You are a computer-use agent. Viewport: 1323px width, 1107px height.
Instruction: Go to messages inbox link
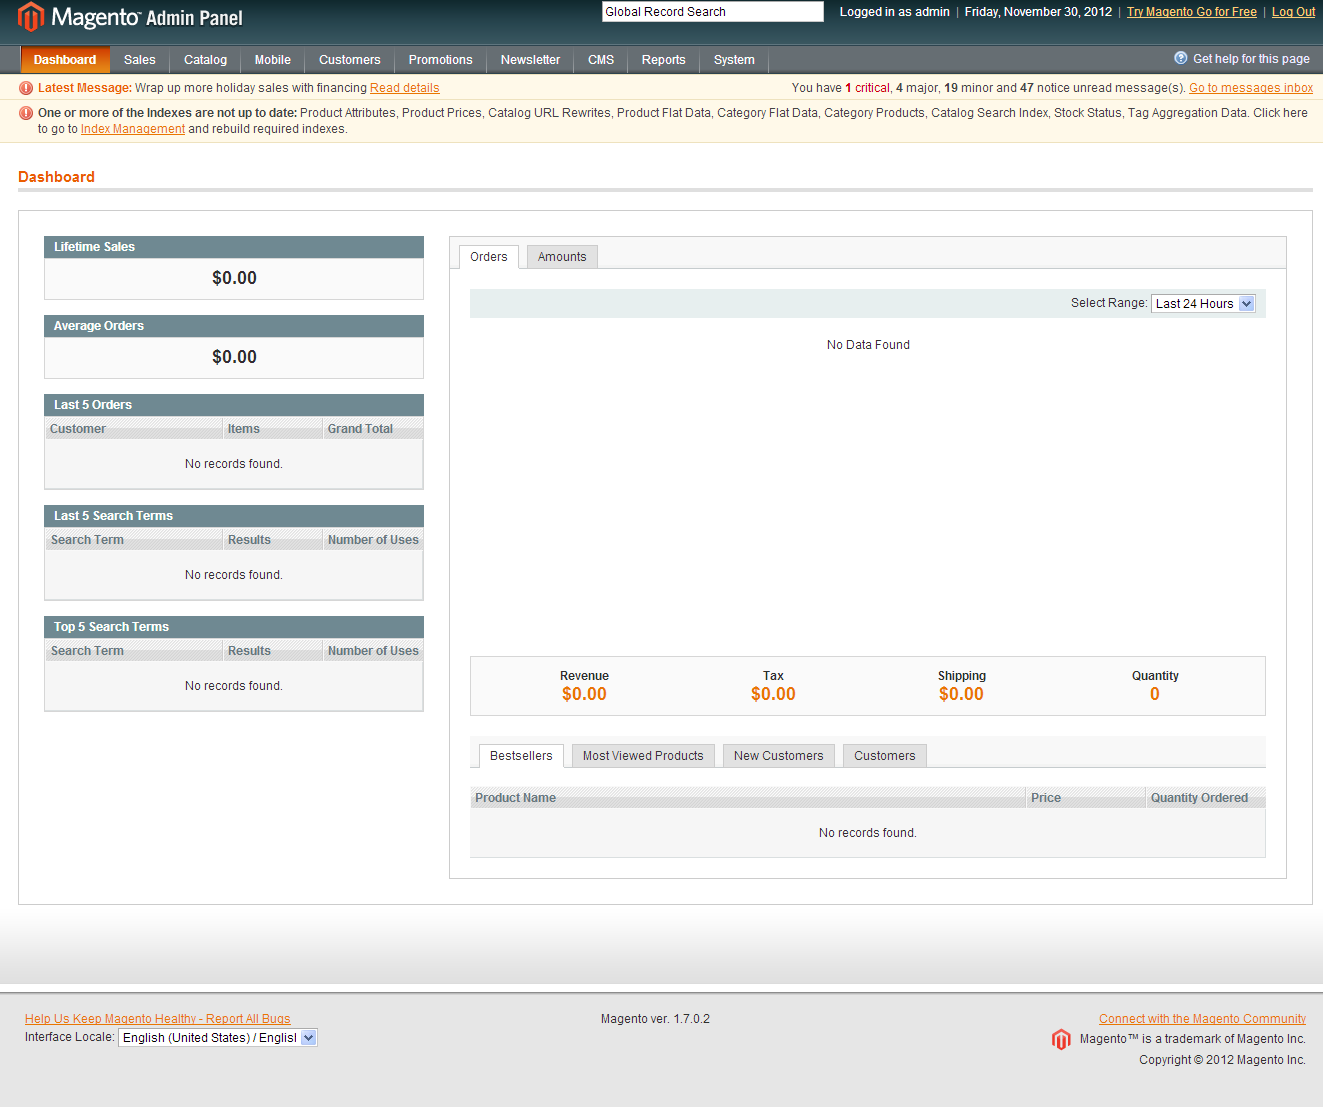[1250, 88]
